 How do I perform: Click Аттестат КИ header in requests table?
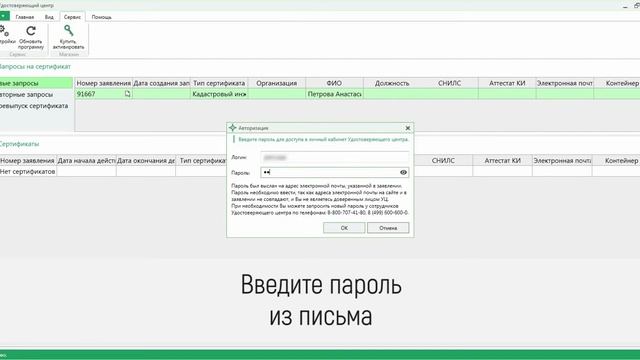point(507,83)
